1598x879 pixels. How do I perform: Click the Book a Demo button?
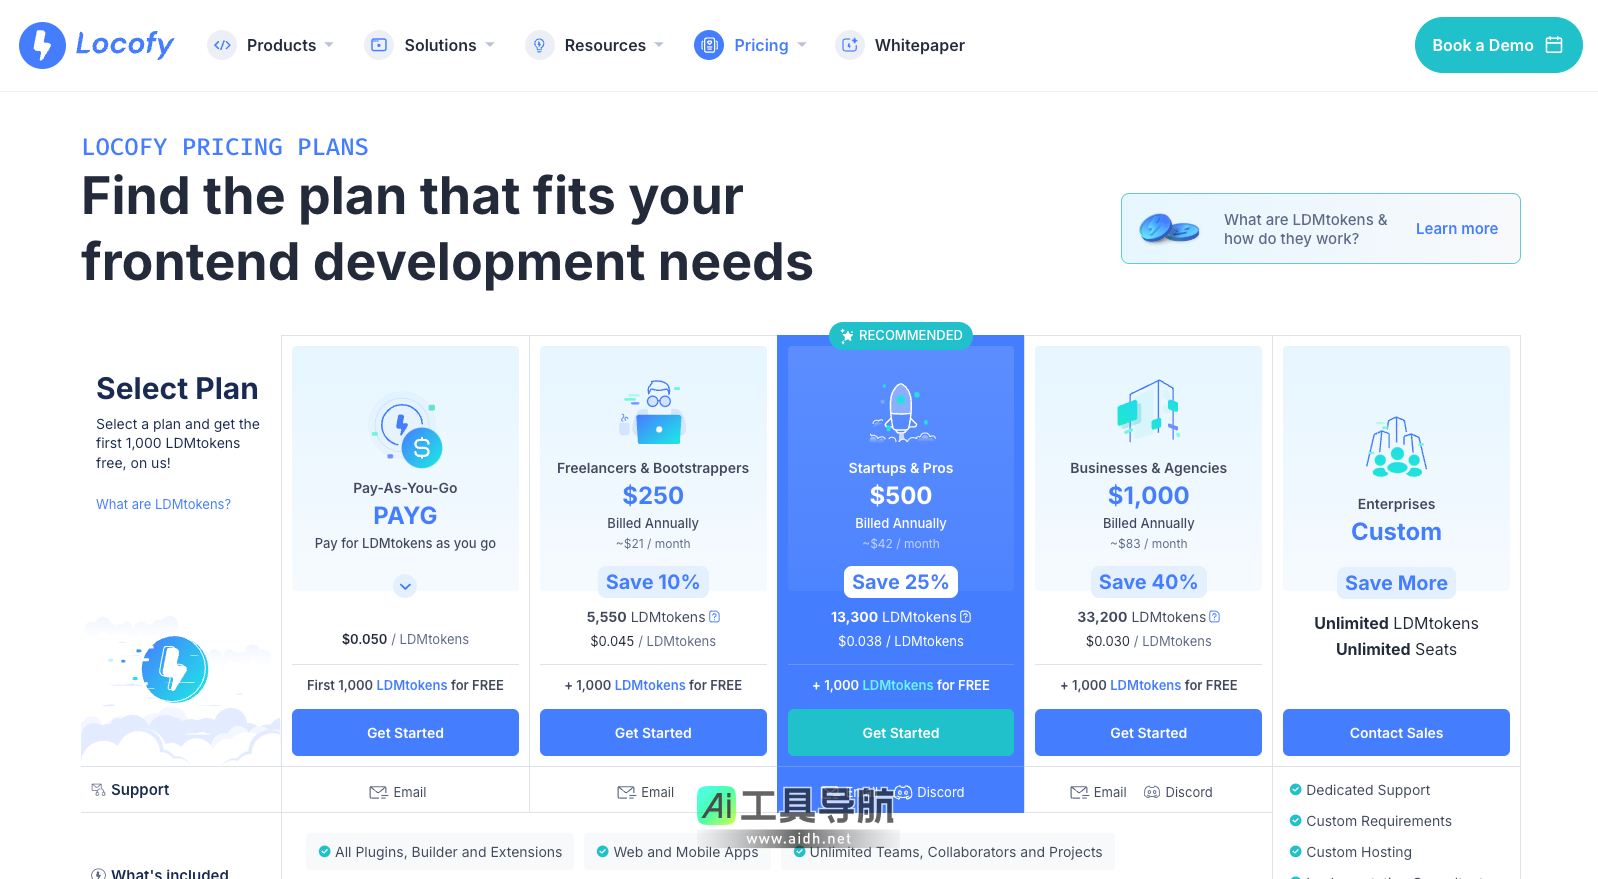[1498, 45]
